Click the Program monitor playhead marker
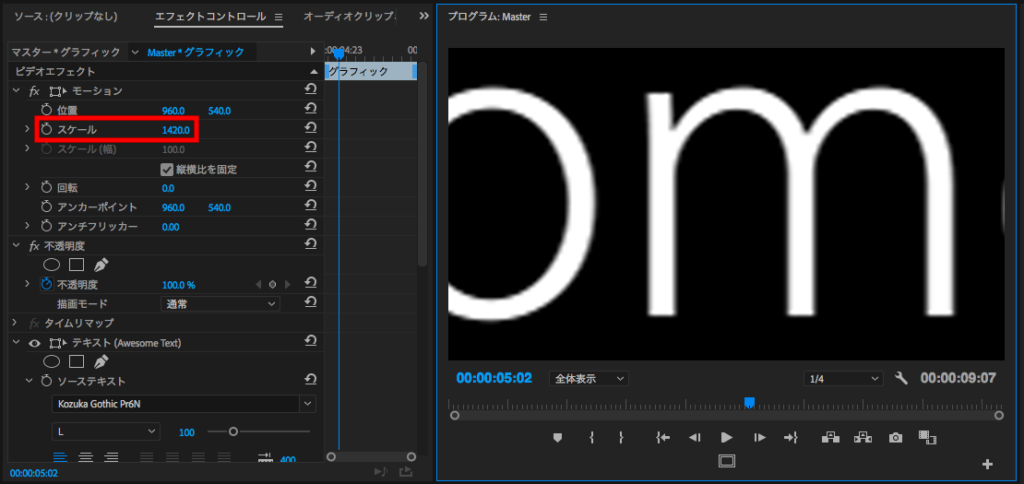1024x484 pixels. pos(750,402)
